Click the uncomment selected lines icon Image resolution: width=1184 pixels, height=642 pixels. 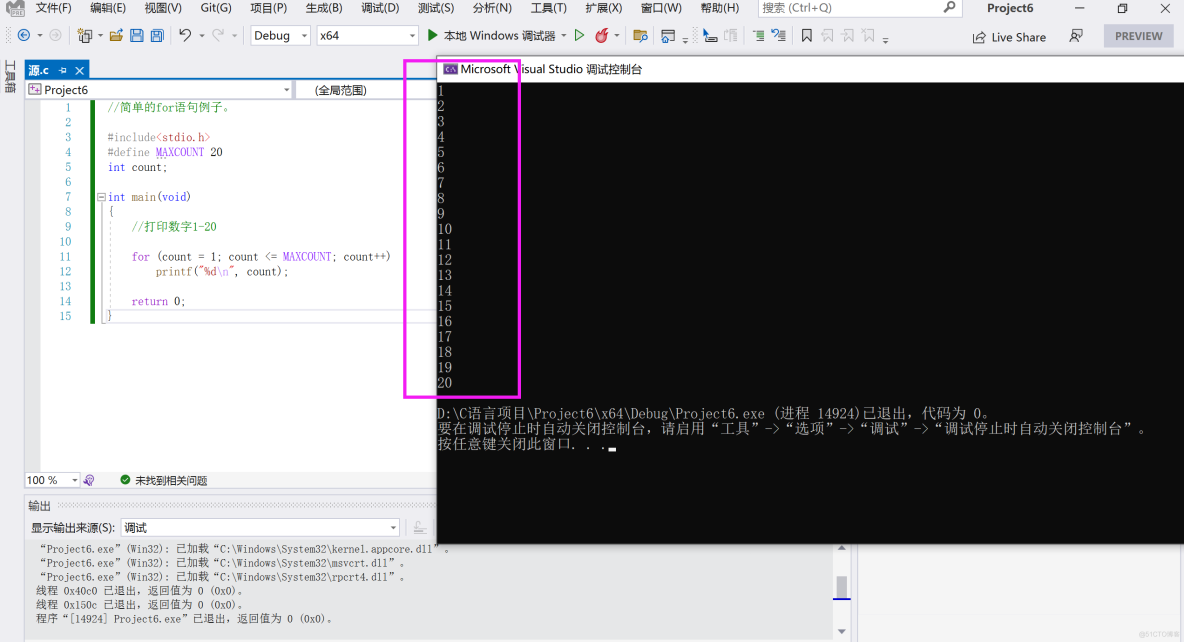779,35
